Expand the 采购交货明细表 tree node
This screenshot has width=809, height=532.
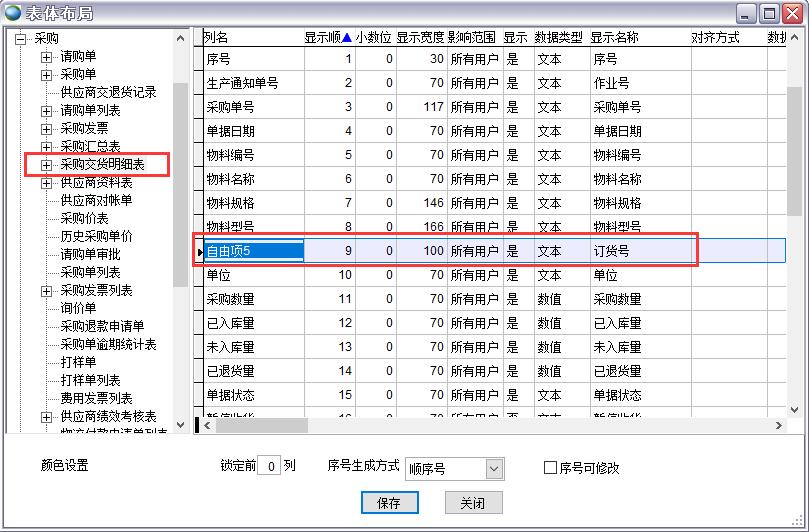pyautogui.click(x=46, y=164)
